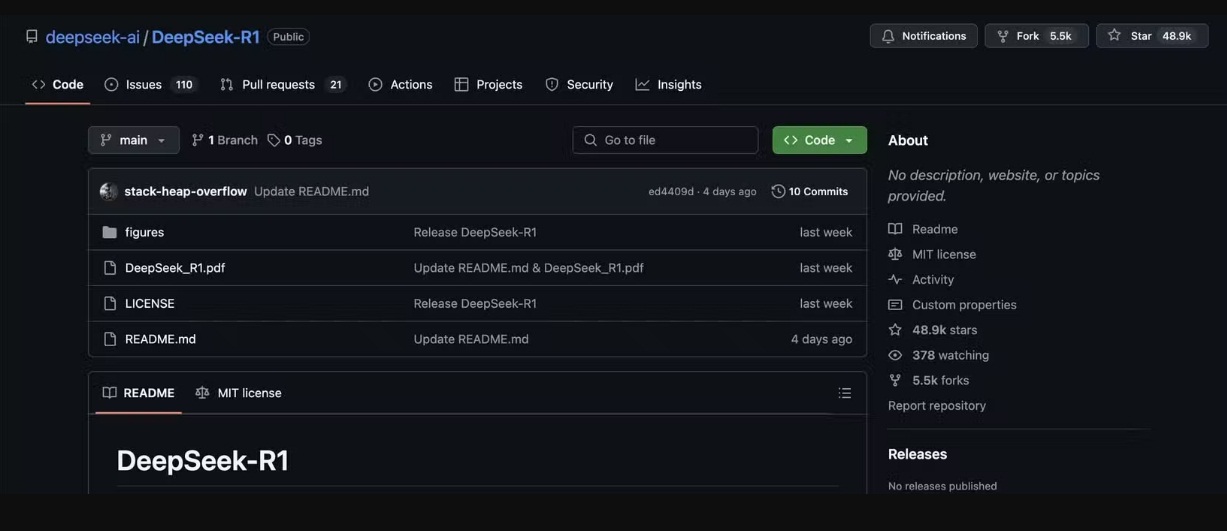Viewport: 1227px width, 531px height.
Task: Fork the repository using Fork button
Action: click(x=1036, y=36)
